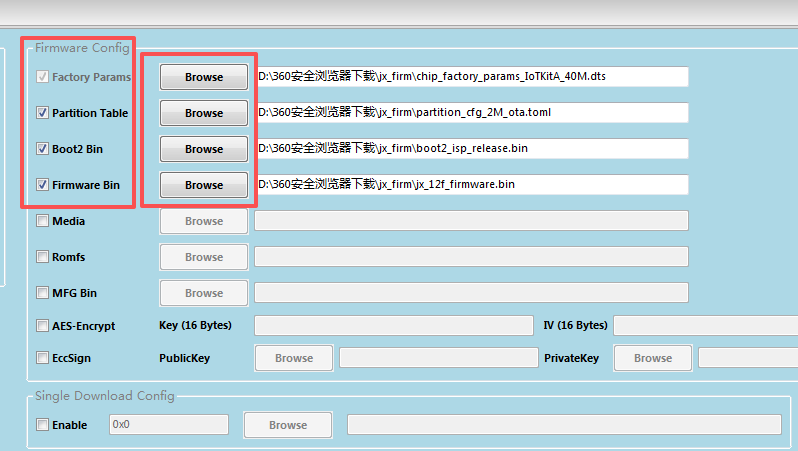Viewport: 798px width, 451px height.
Task: Click the Factory Params file path field
Action: 472,77
